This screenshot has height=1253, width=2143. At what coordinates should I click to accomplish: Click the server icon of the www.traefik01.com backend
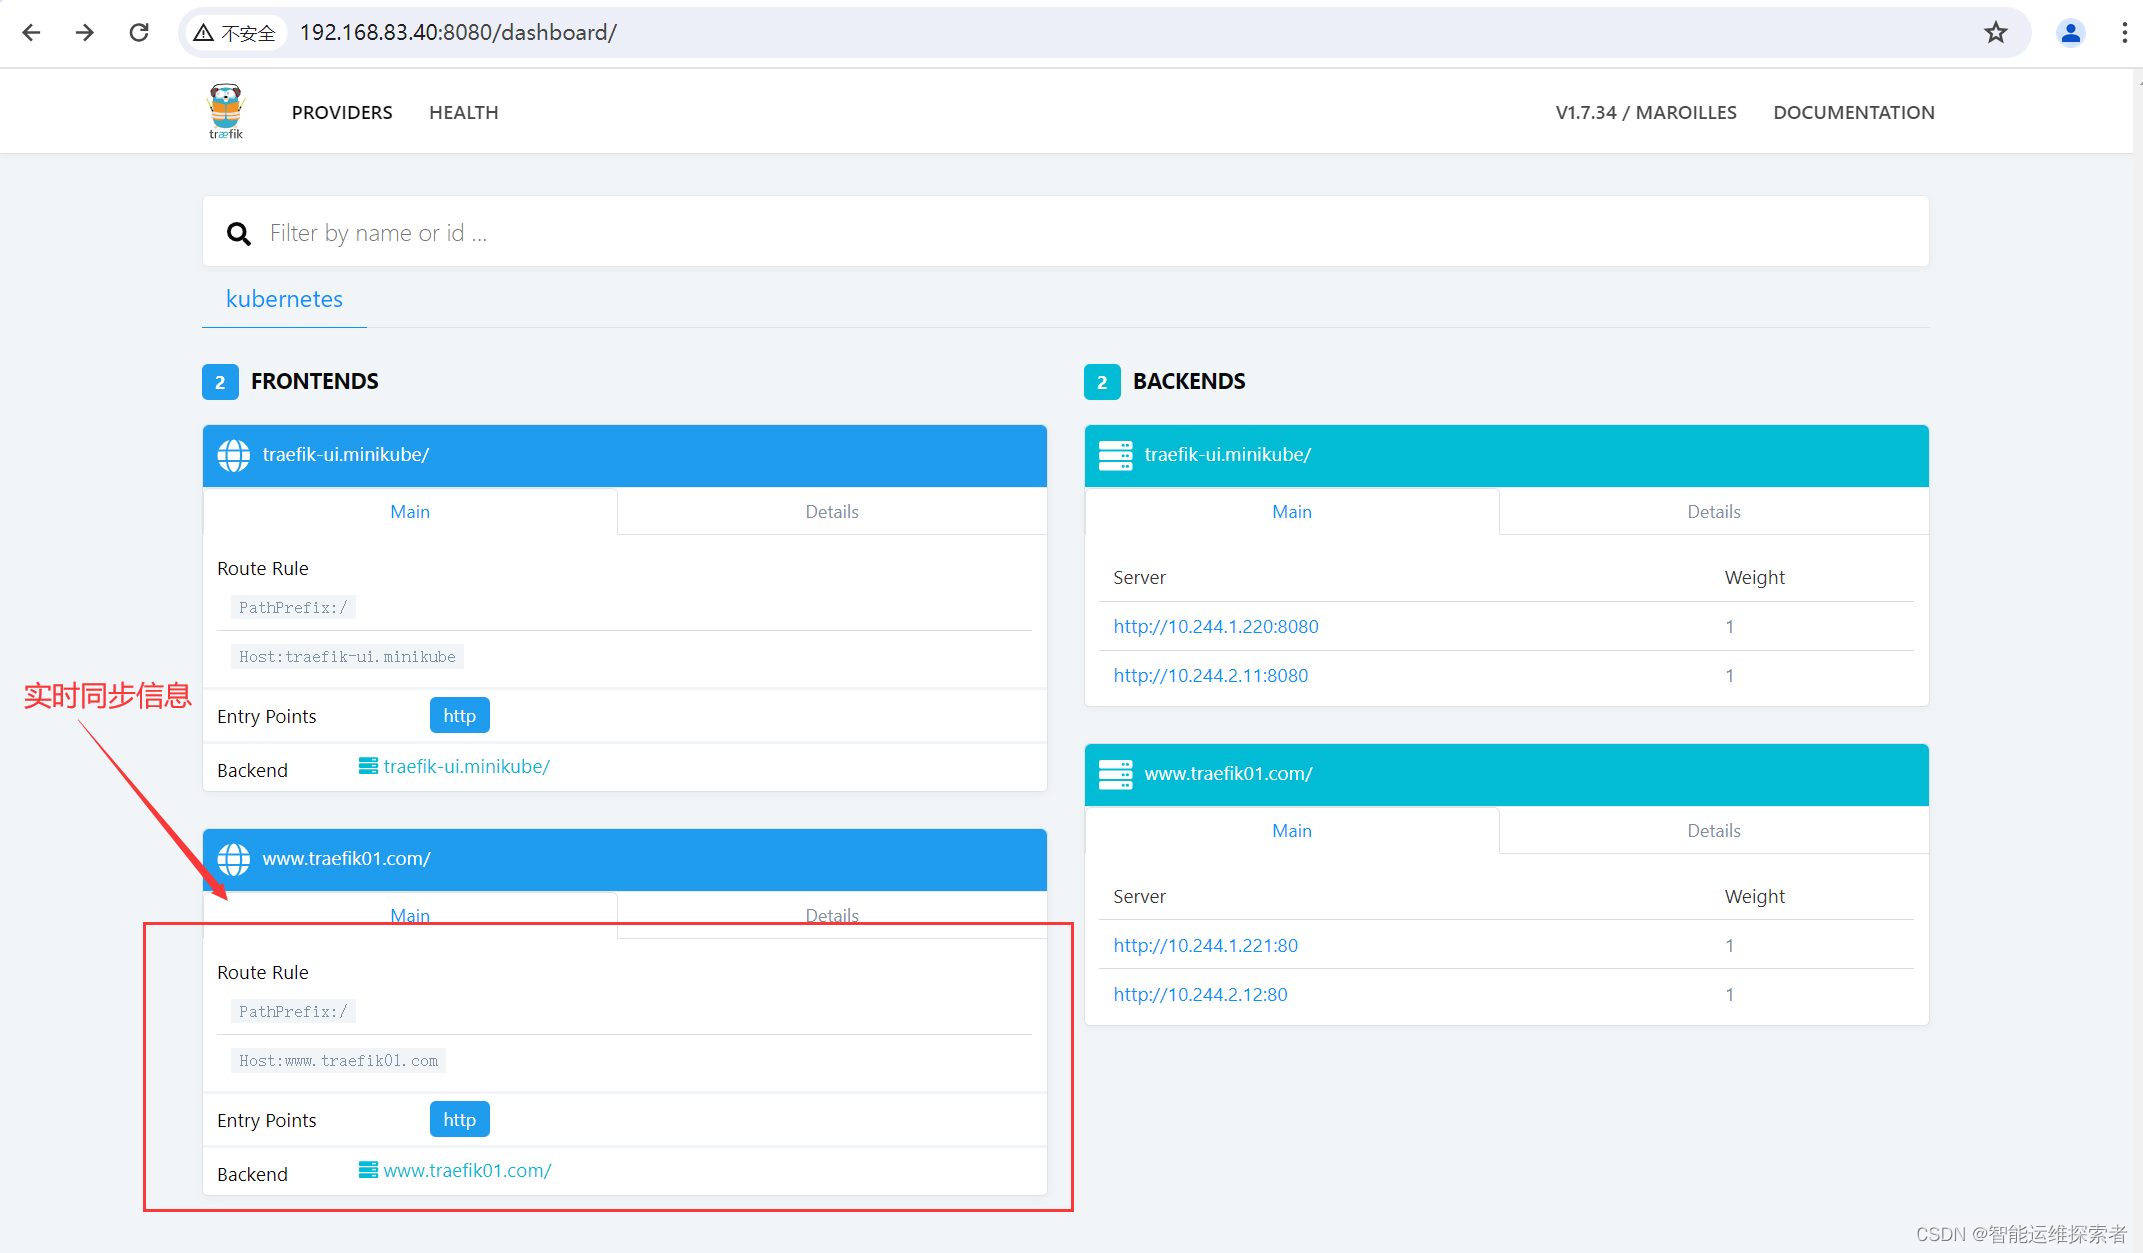tap(1115, 774)
